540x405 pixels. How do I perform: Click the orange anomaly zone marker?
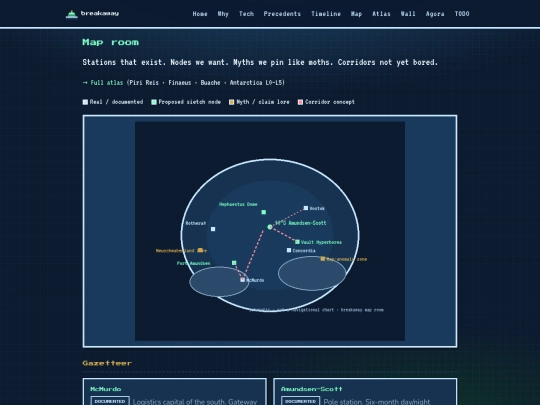pyautogui.click(x=323, y=259)
